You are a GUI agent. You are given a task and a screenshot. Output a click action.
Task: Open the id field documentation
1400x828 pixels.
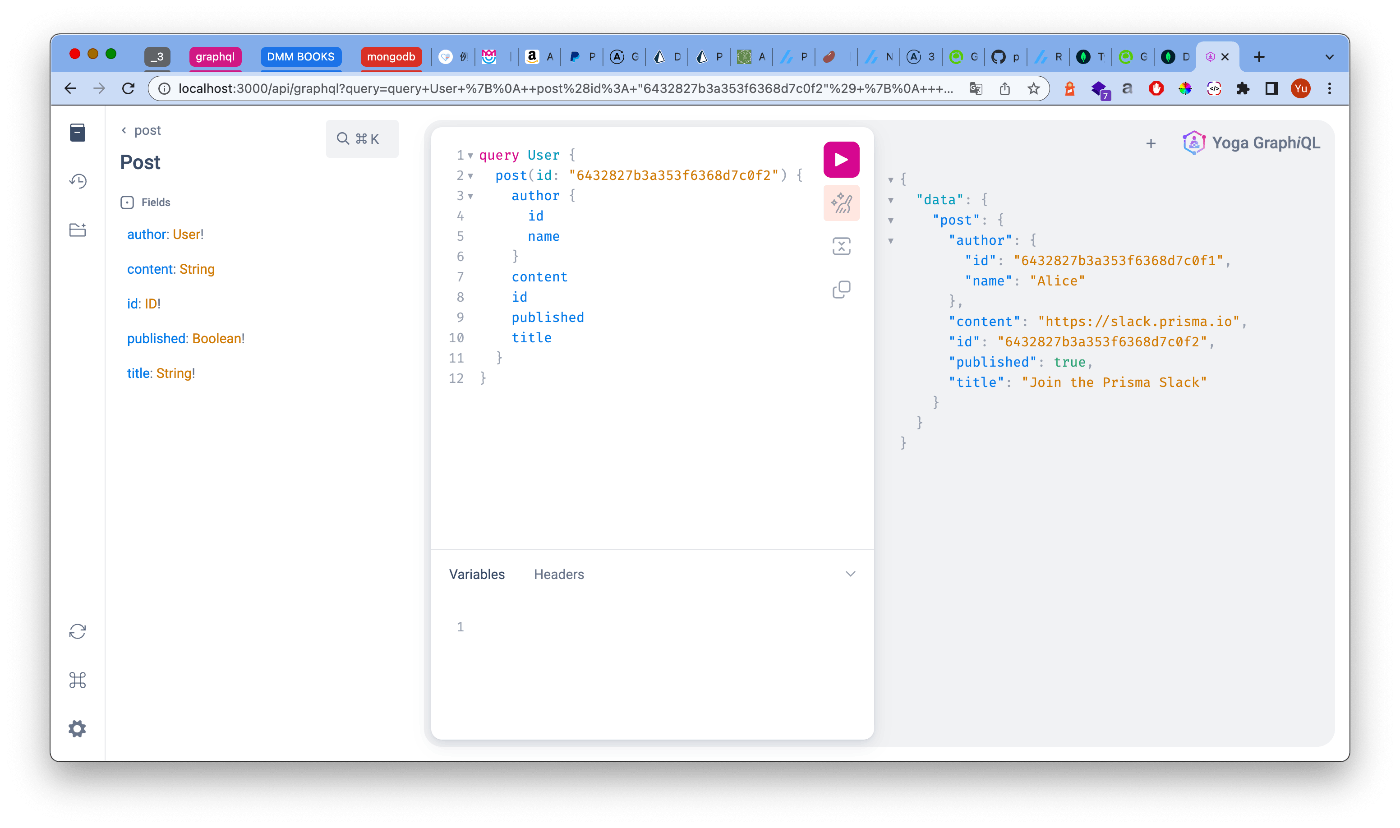coord(132,304)
